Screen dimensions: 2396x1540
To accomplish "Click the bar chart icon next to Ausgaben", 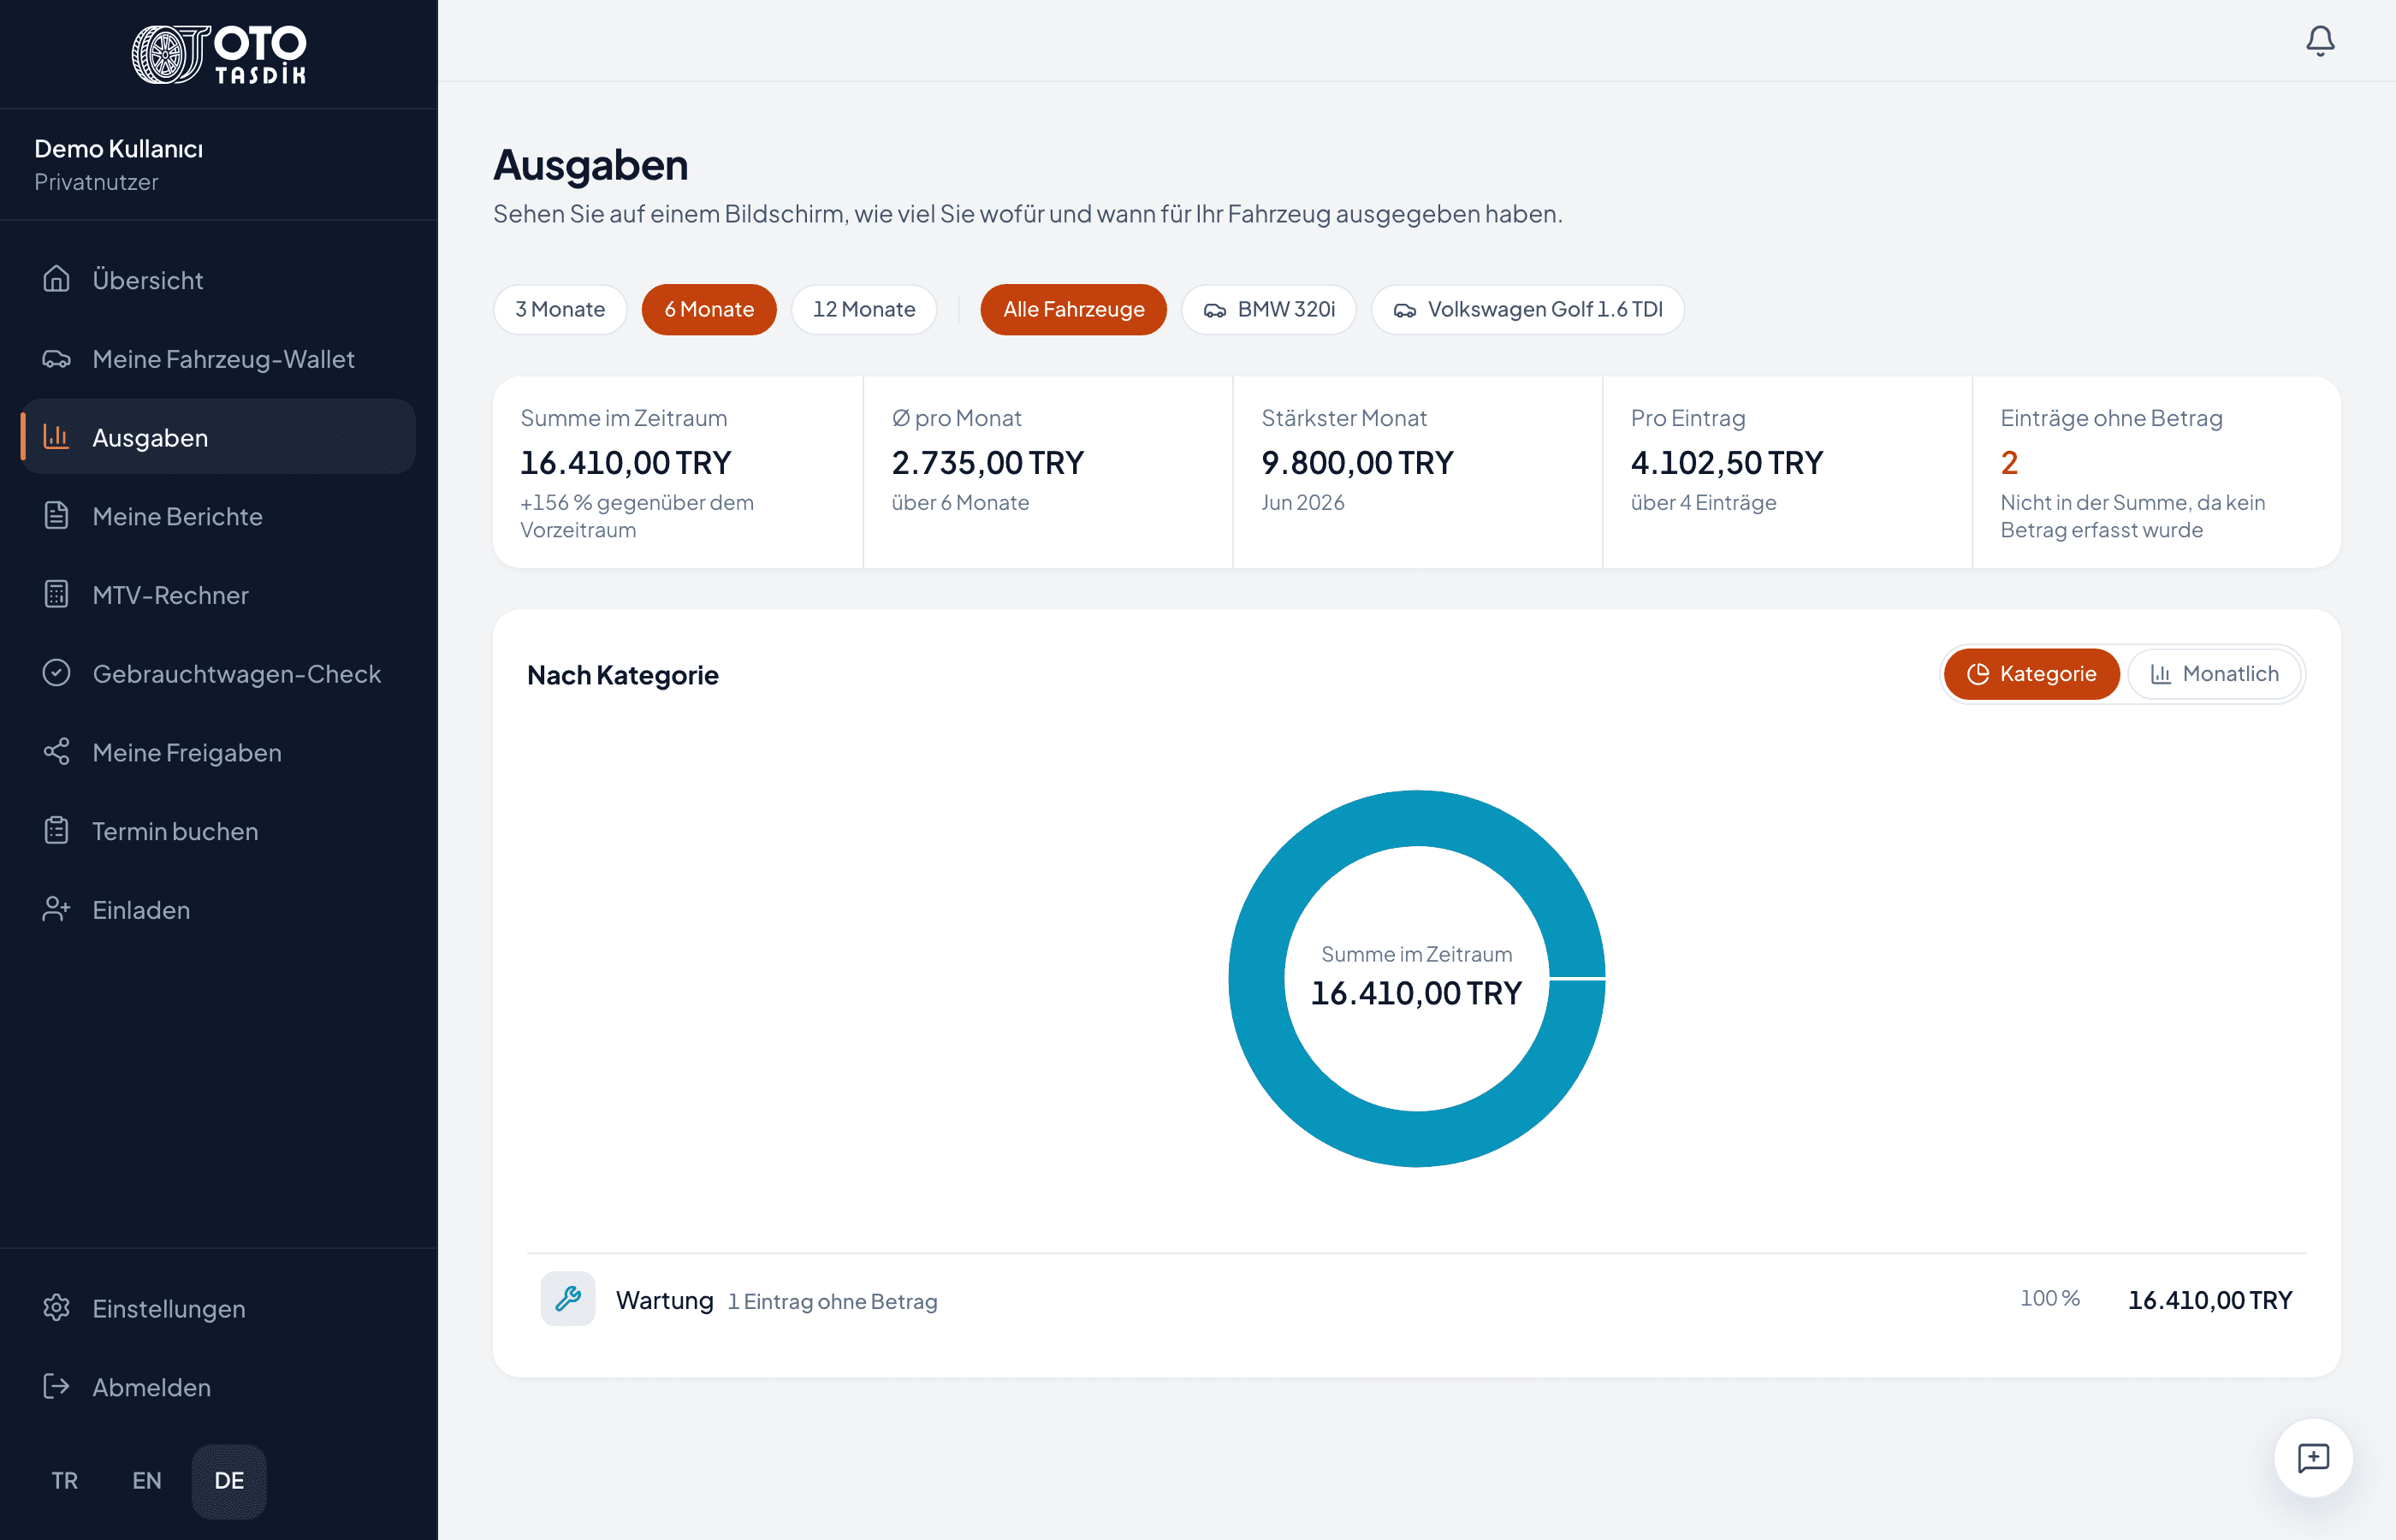I will click(57, 437).
